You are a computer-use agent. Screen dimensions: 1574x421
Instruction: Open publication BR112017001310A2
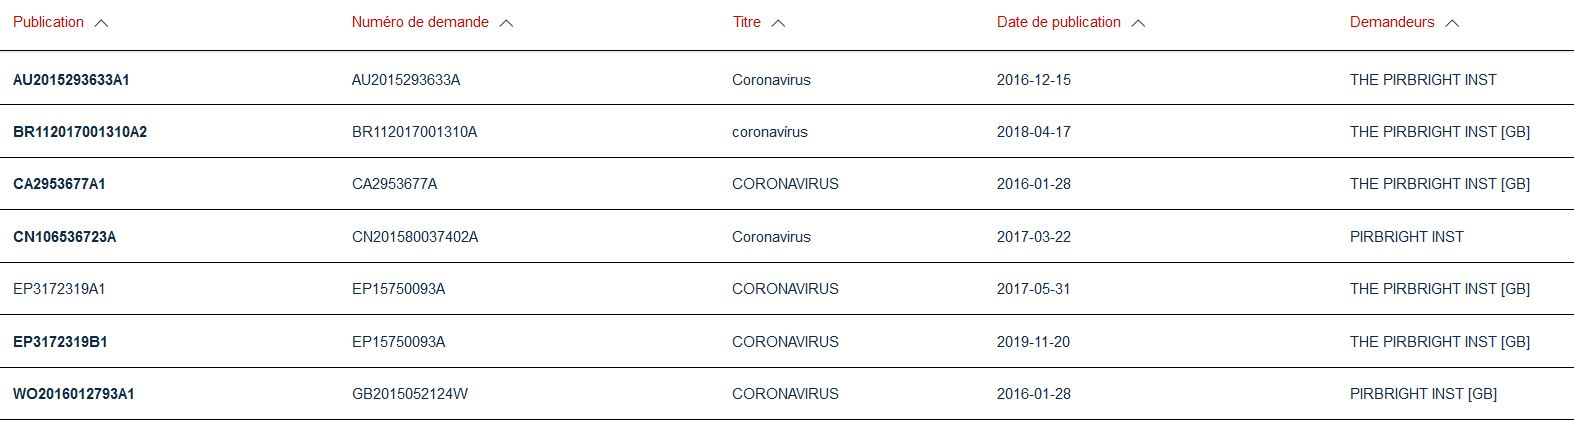click(x=80, y=132)
